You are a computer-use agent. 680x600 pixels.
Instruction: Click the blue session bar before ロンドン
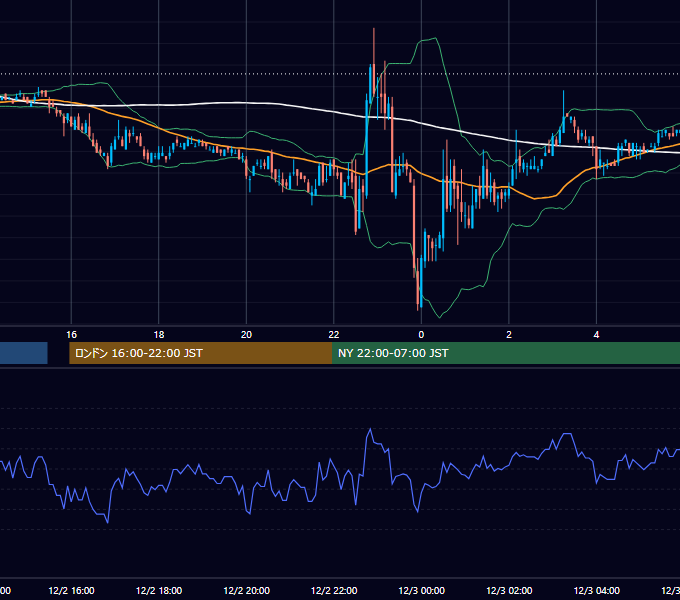click(x=23, y=353)
